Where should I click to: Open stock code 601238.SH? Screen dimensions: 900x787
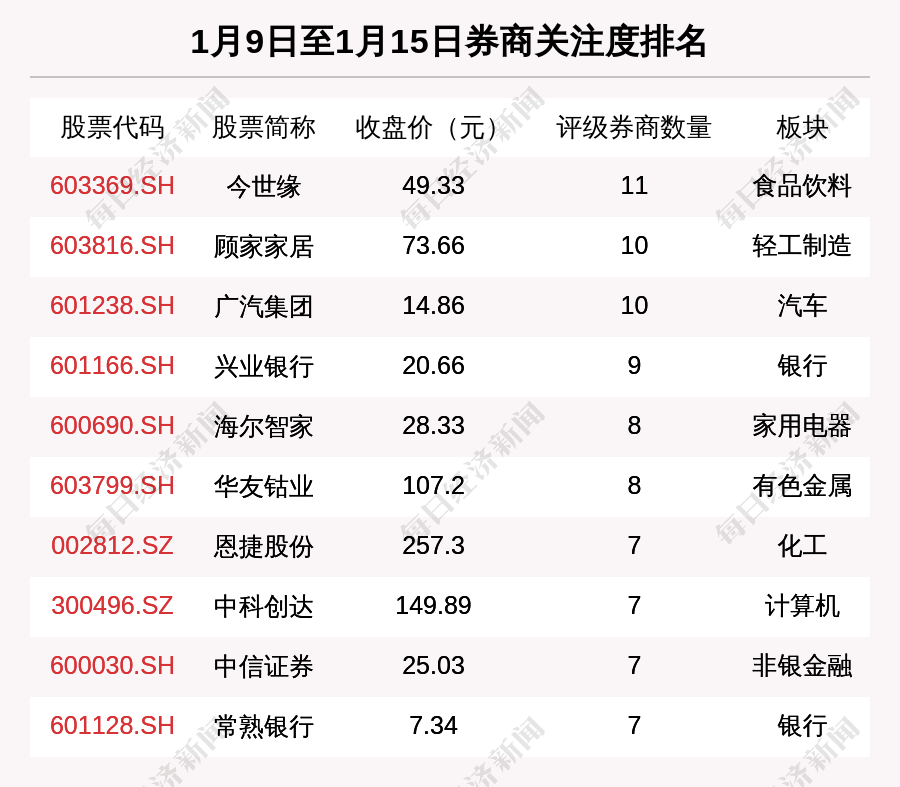(112, 305)
